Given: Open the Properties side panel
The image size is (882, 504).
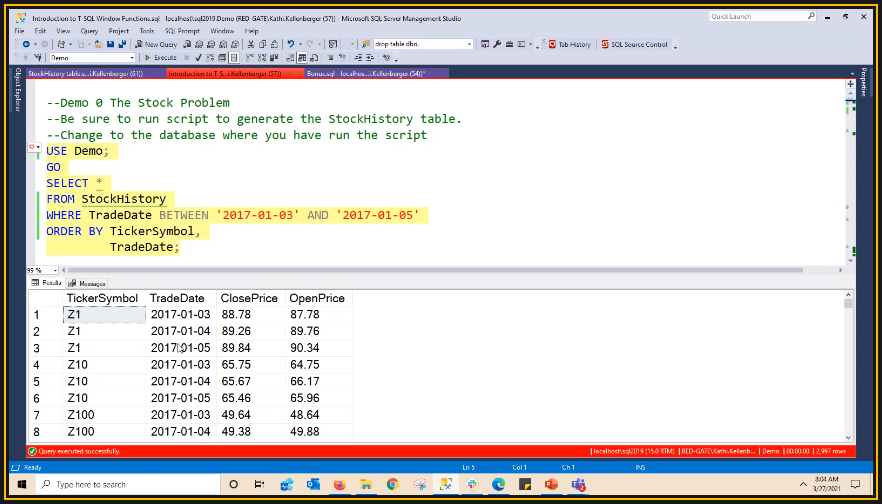Looking at the screenshot, I should click(x=864, y=82).
